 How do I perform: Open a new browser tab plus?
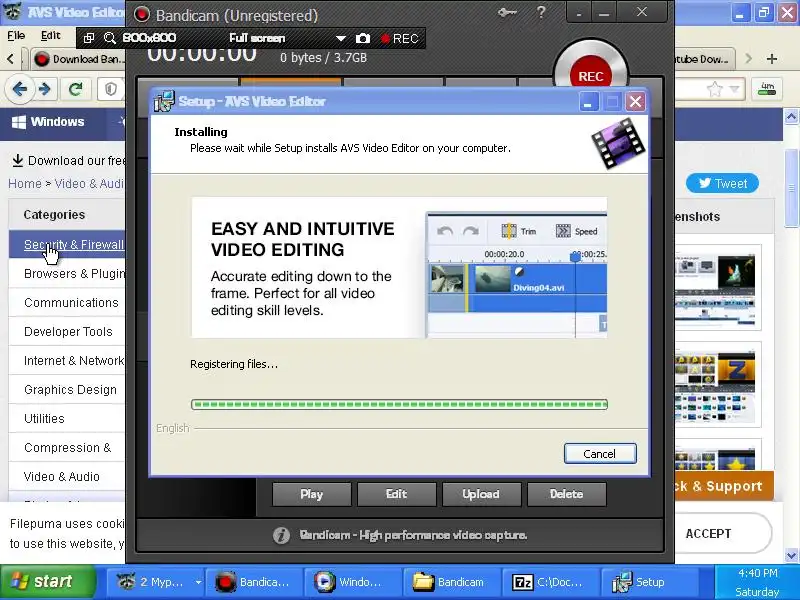[x=772, y=59]
